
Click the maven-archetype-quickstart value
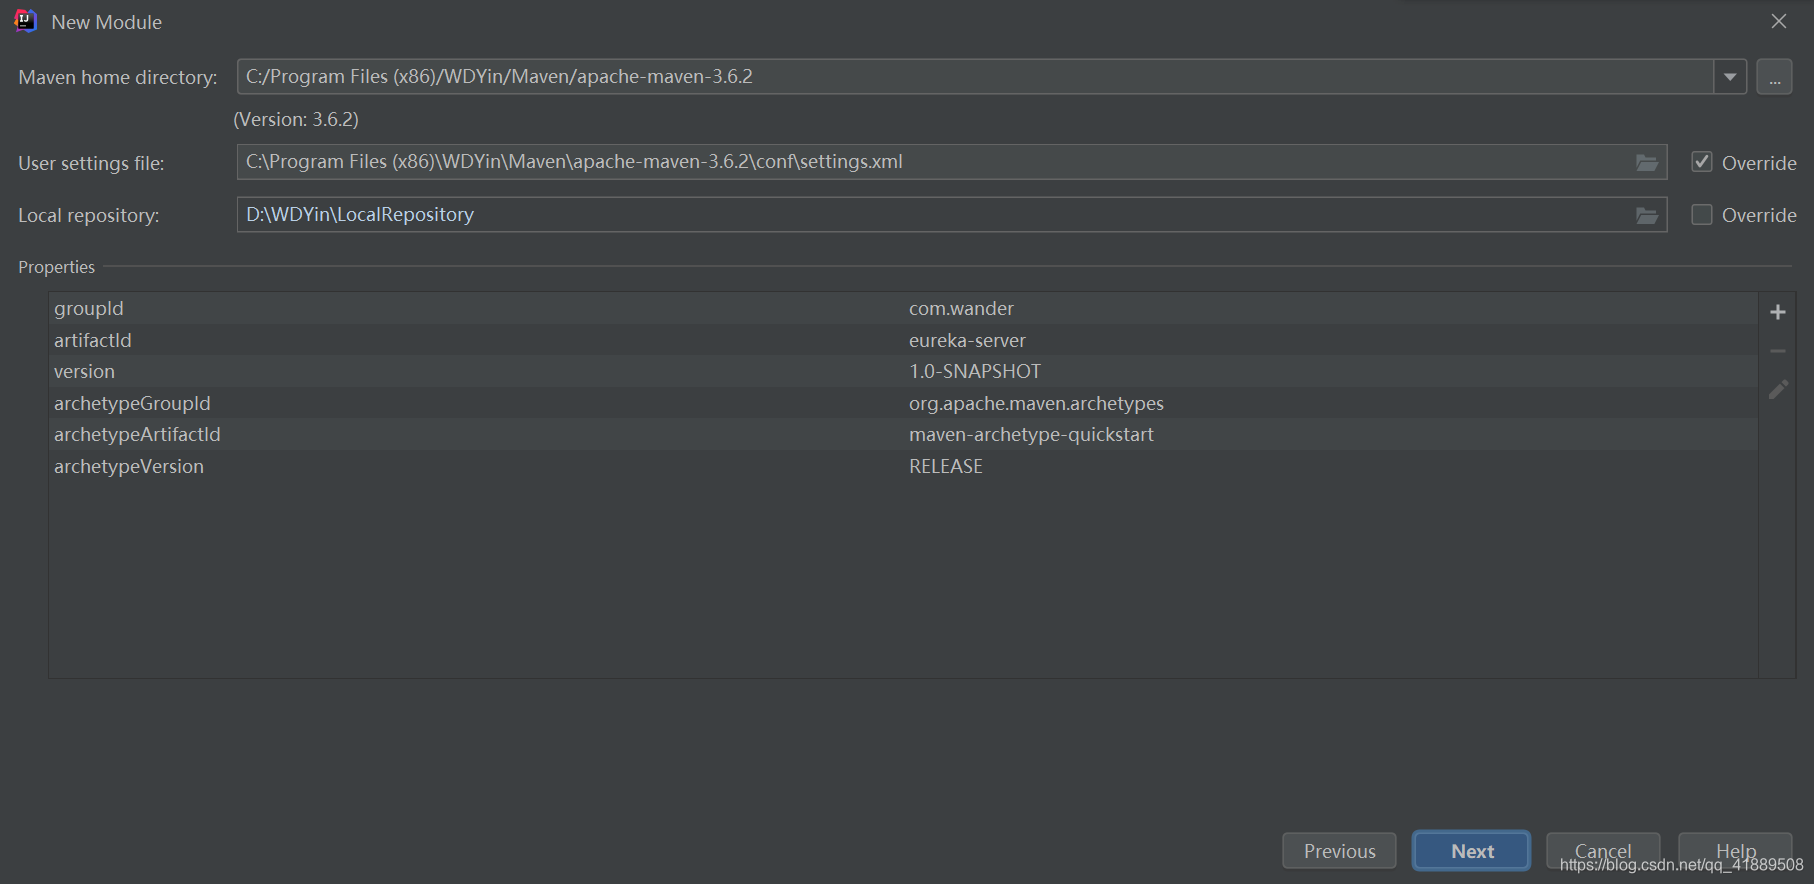tap(1031, 434)
